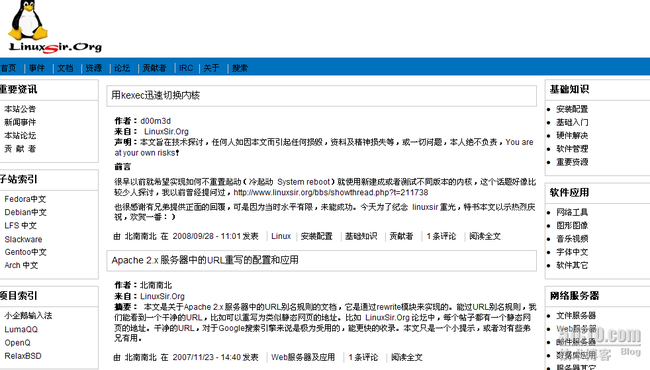This screenshot has width=650, height=370.
Task: Open 音乐视频 under 软件应用
Action: [572, 239]
